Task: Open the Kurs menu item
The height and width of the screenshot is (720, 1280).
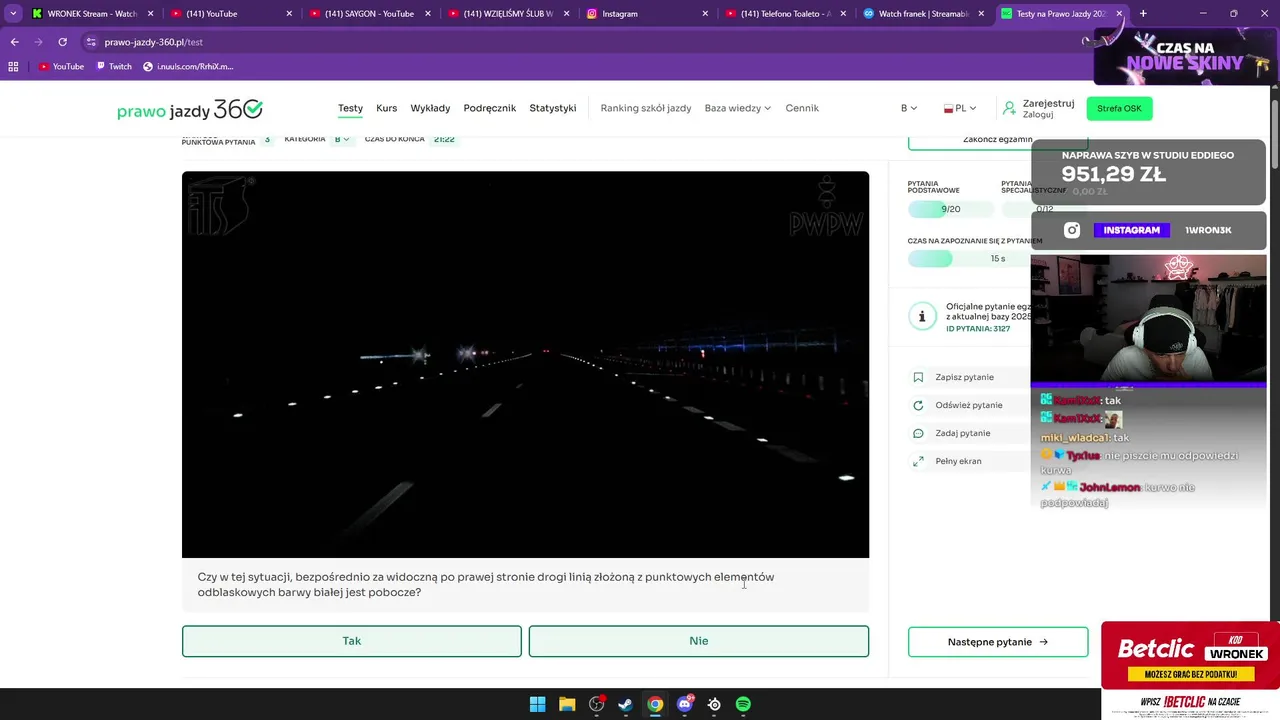Action: point(387,108)
